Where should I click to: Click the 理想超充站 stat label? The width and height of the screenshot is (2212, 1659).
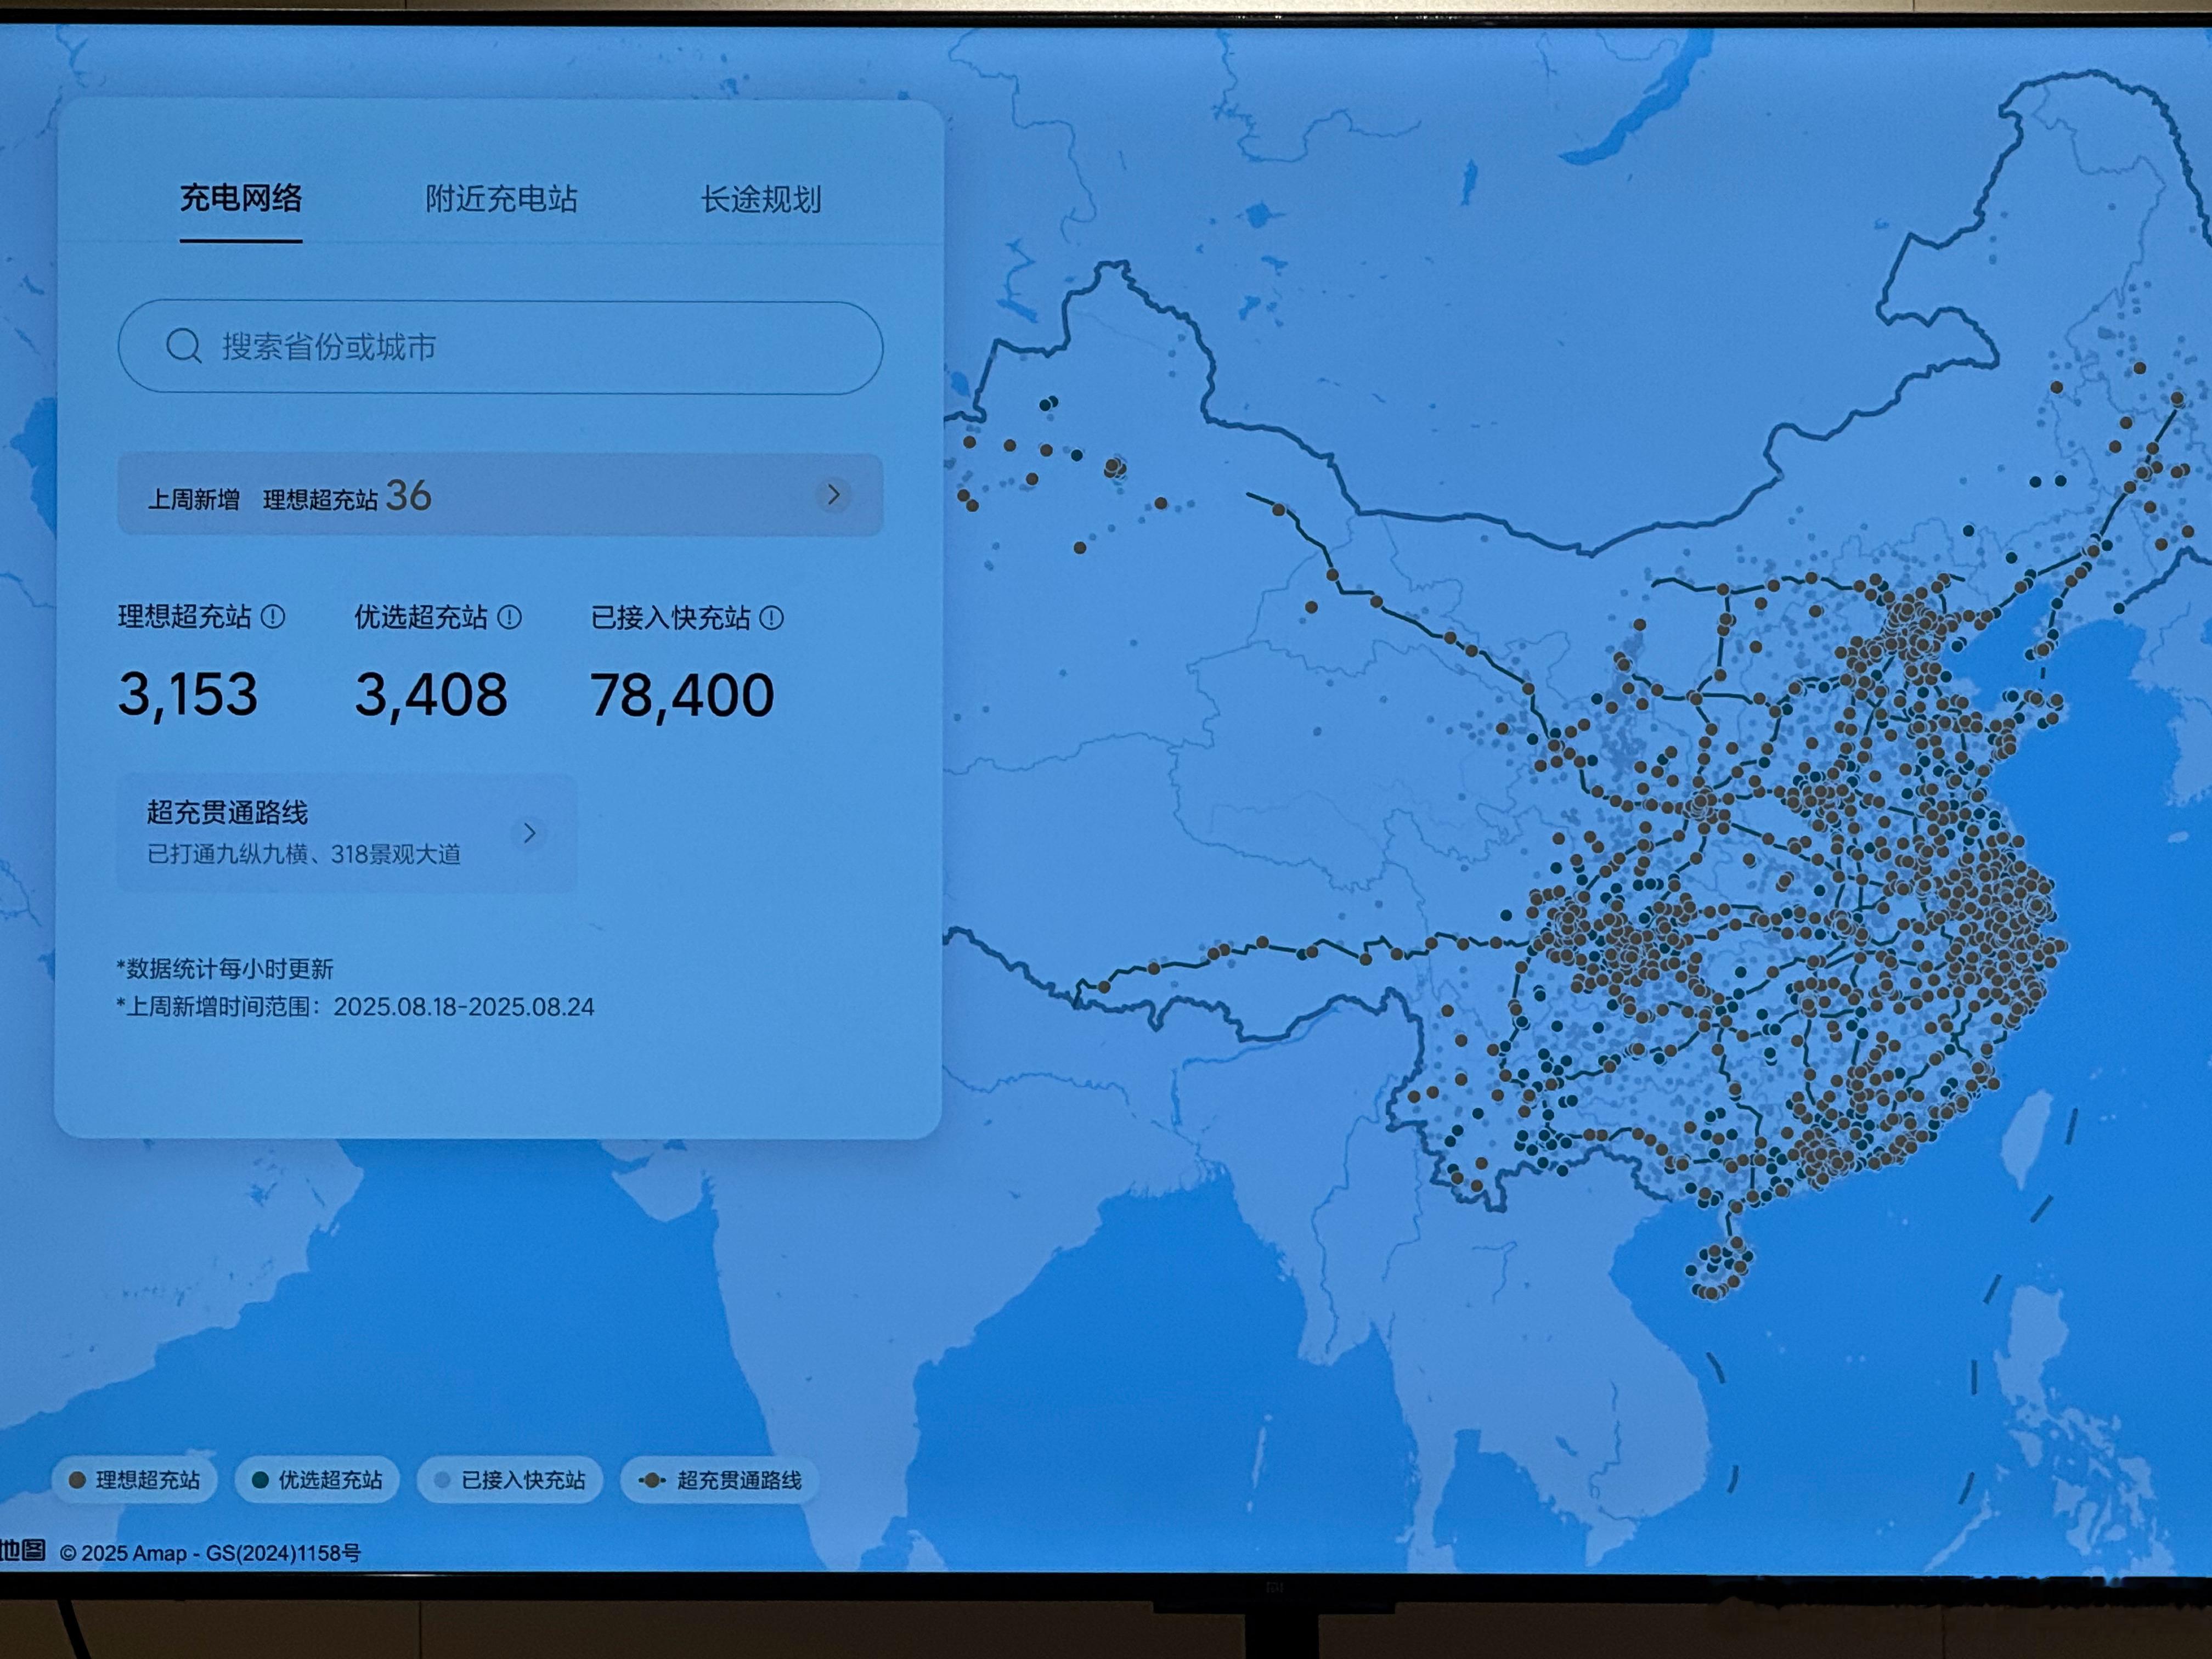(185, 617)
